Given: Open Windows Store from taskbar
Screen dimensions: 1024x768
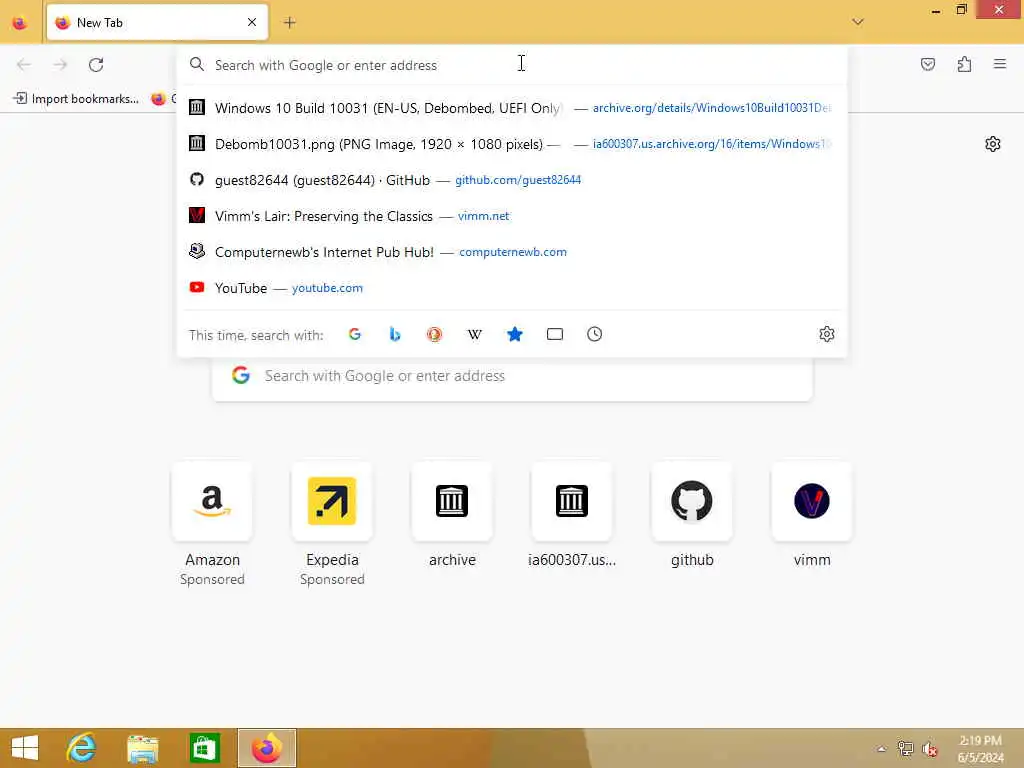Looking at the screenshot, I should [204, 748].
